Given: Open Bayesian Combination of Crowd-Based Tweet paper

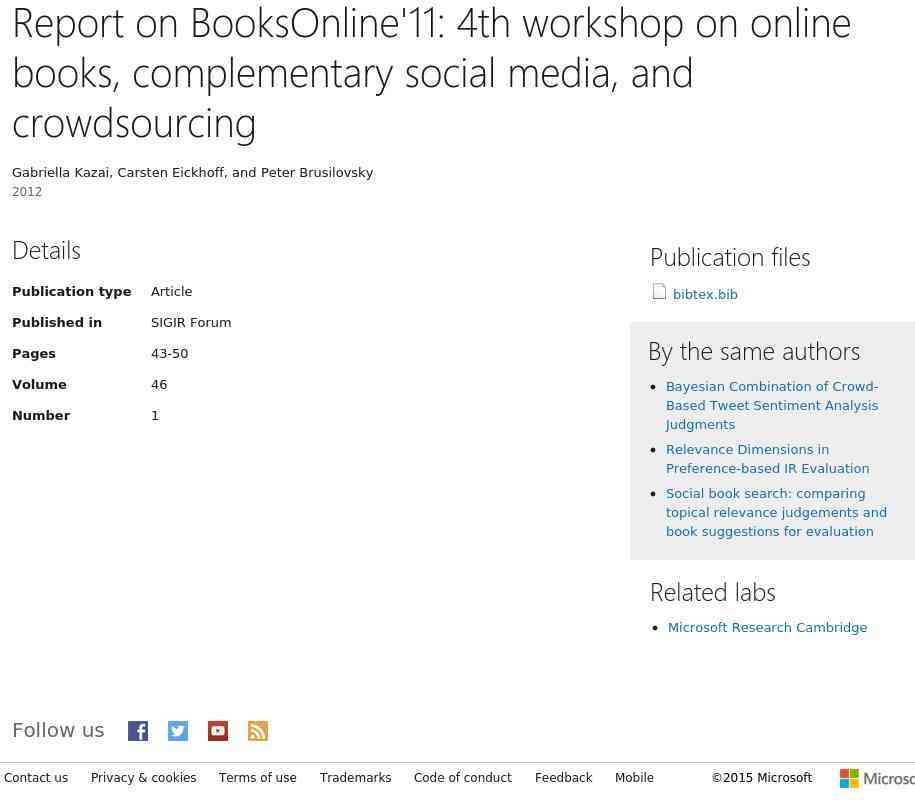Looking at the screenshot, I should tap(772, 406).
